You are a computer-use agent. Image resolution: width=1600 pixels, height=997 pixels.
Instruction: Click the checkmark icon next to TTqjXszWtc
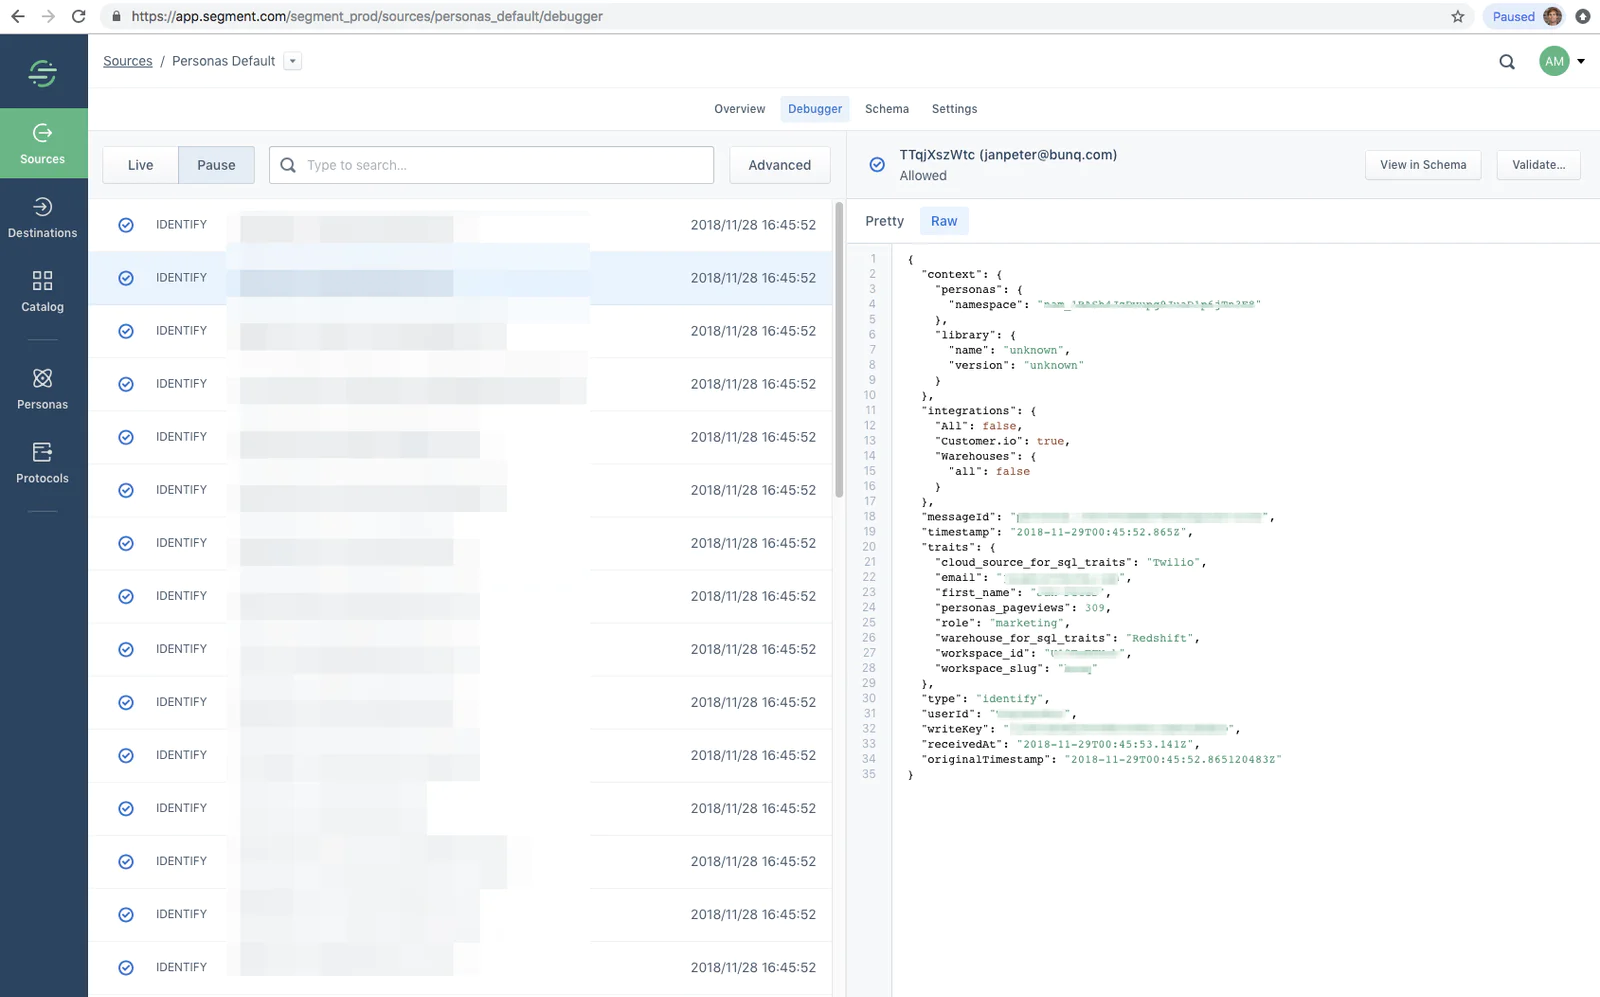(875, 165)
